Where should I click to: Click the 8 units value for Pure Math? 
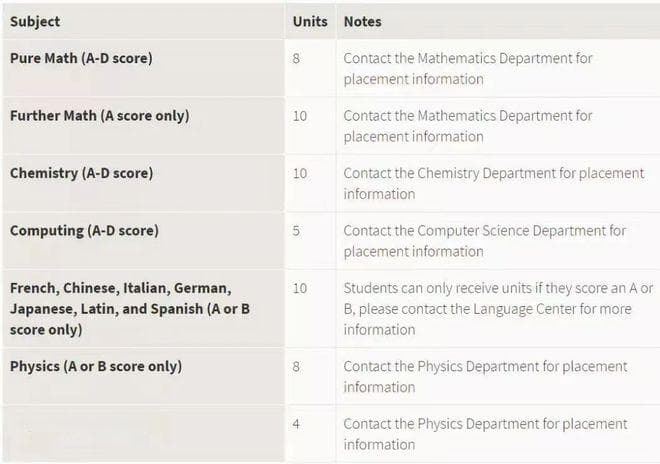pos(296,58)
